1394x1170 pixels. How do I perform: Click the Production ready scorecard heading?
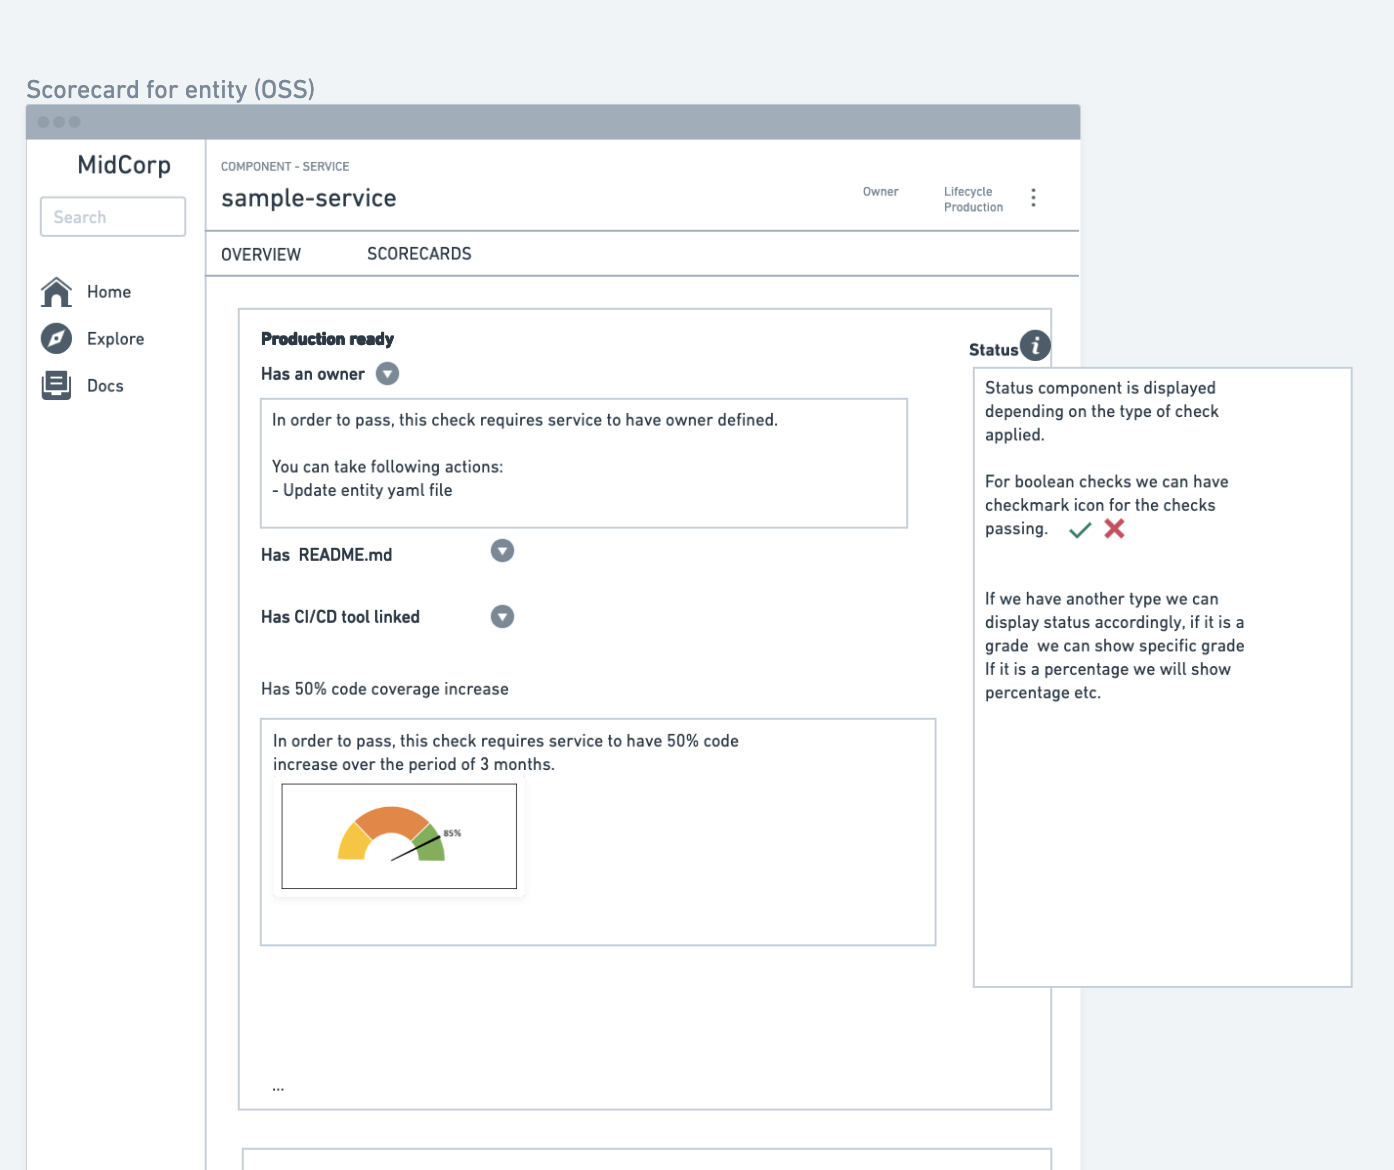327,339
